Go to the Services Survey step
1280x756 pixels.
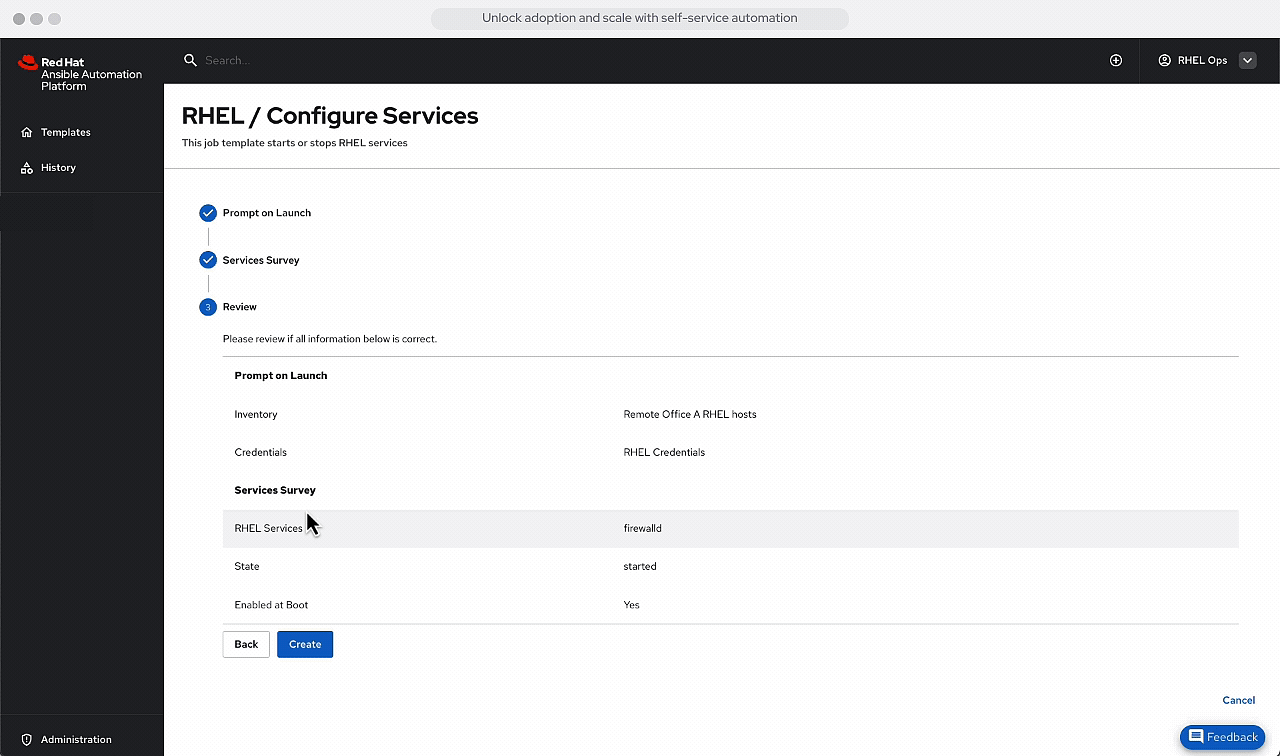(261, 260)
